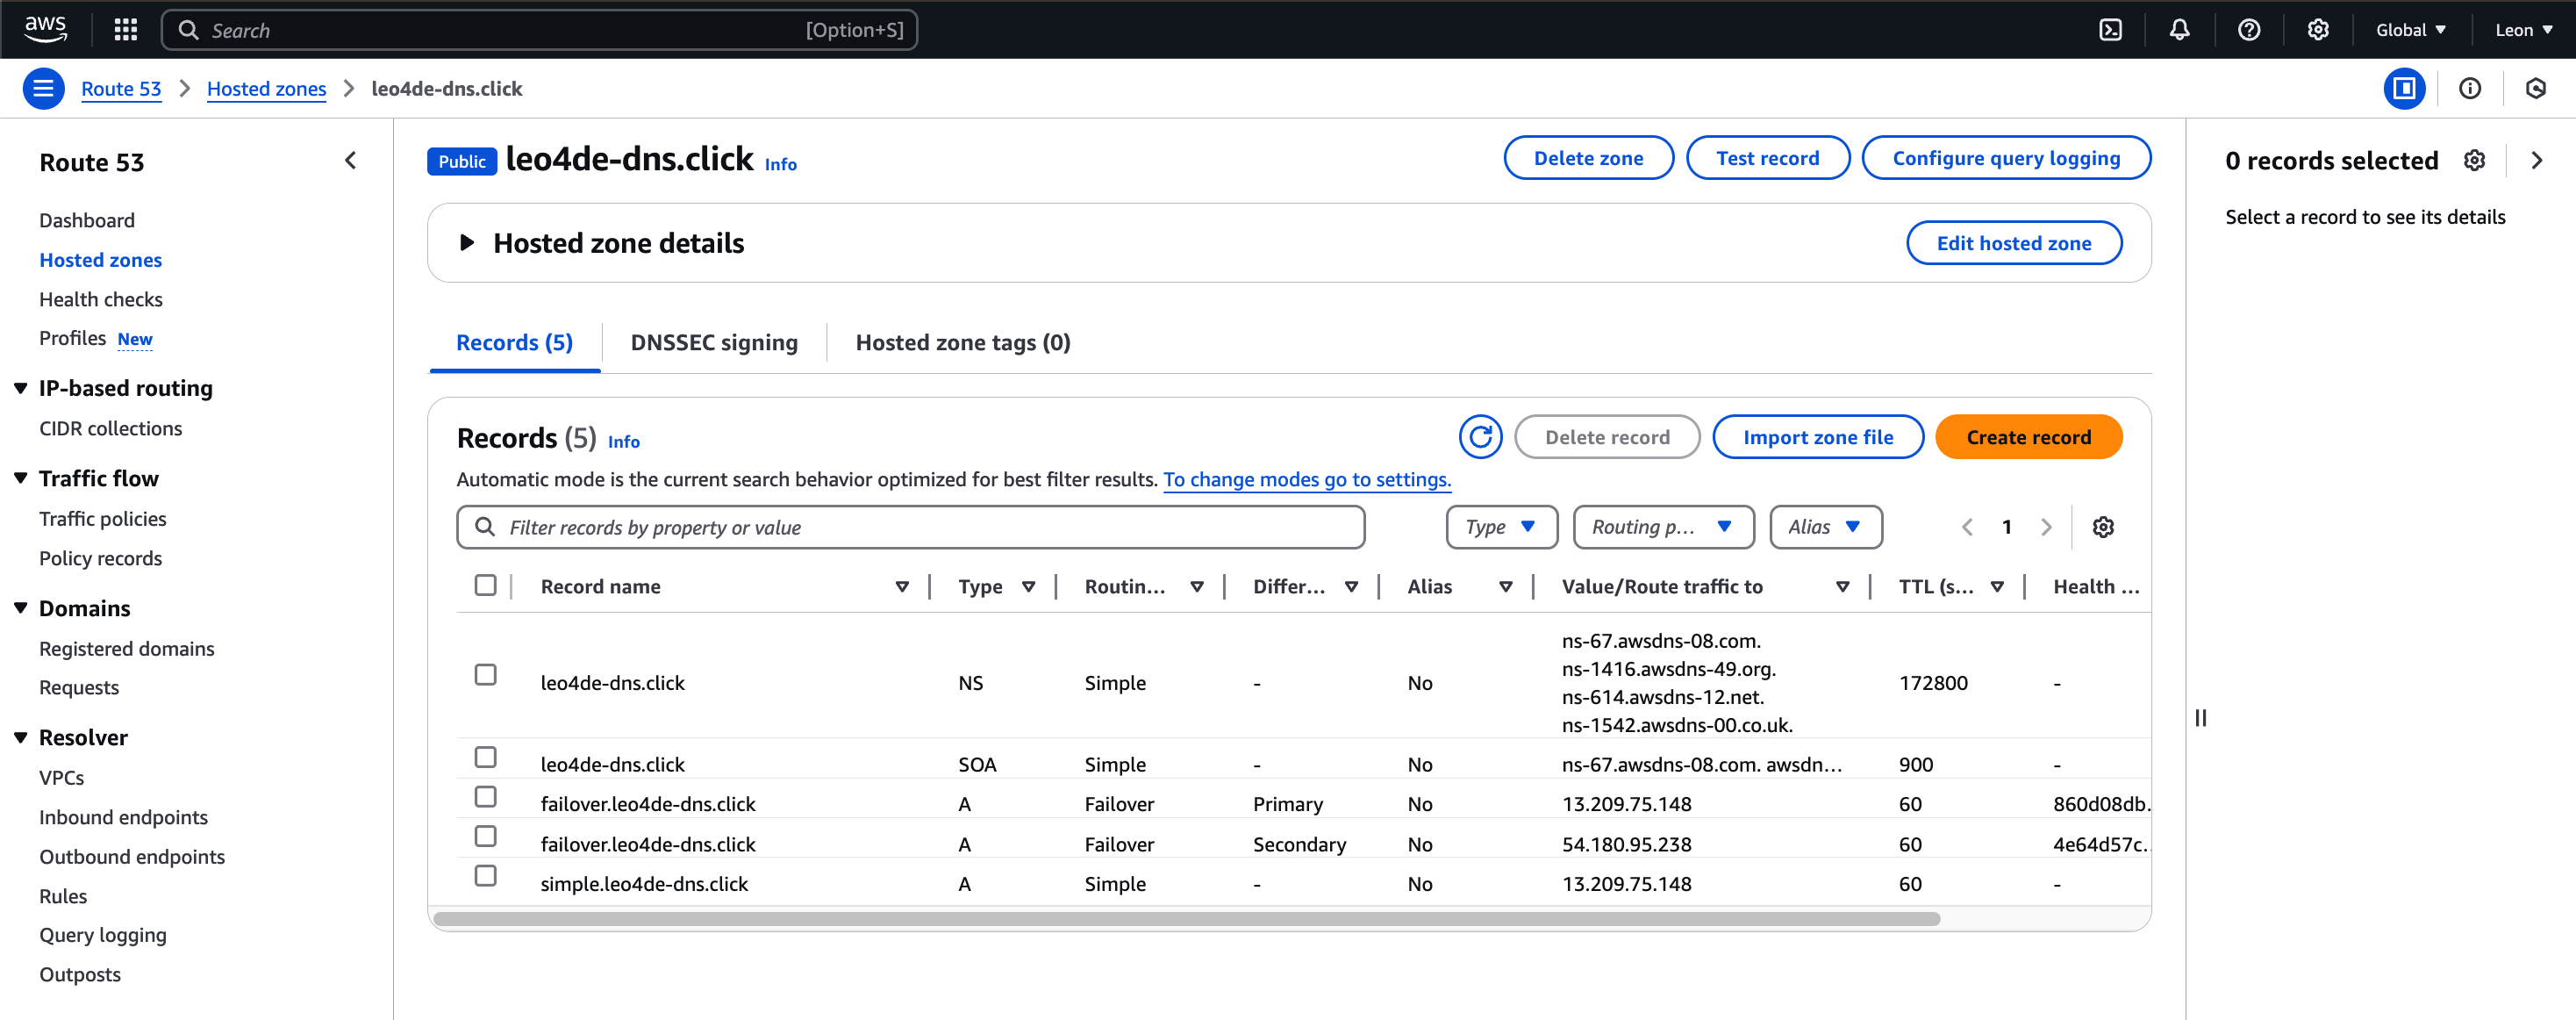Screen dimensions: 2576x1020
Task: Open the CloudShell terminal icon
Action: (x=2110, y=30)
